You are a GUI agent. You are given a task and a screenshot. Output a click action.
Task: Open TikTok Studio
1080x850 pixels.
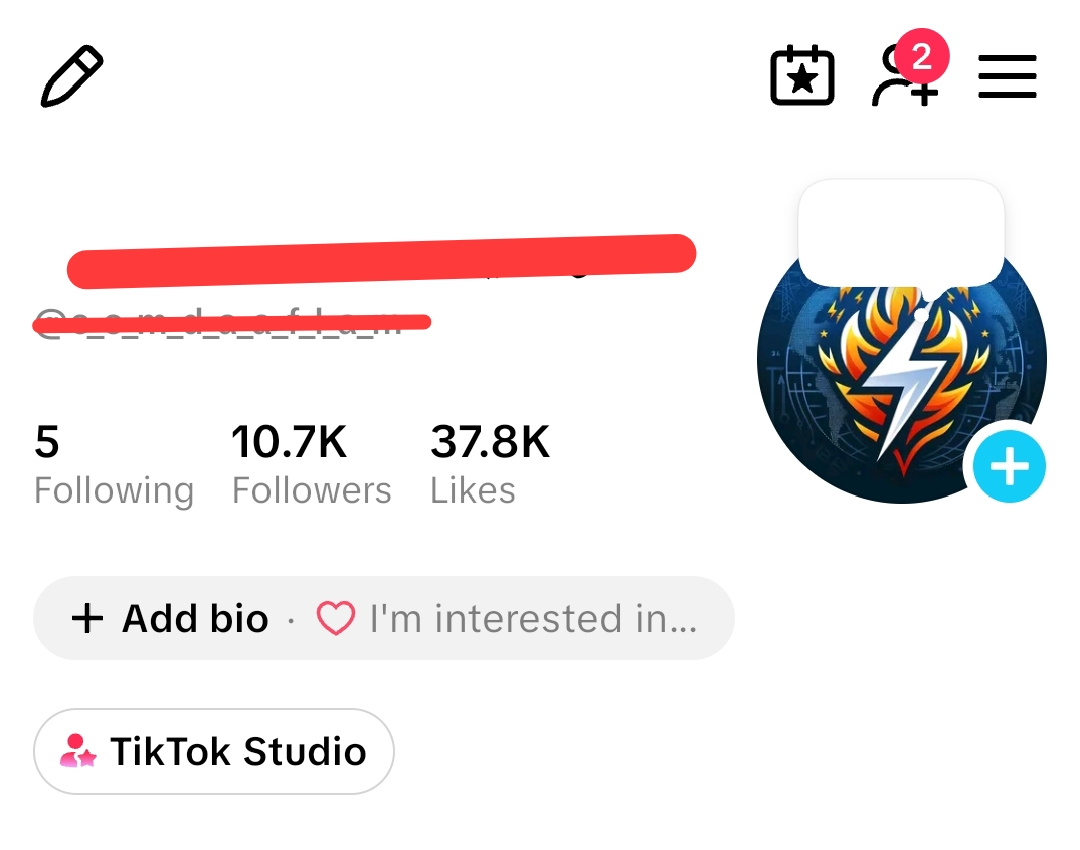point(214,751)
